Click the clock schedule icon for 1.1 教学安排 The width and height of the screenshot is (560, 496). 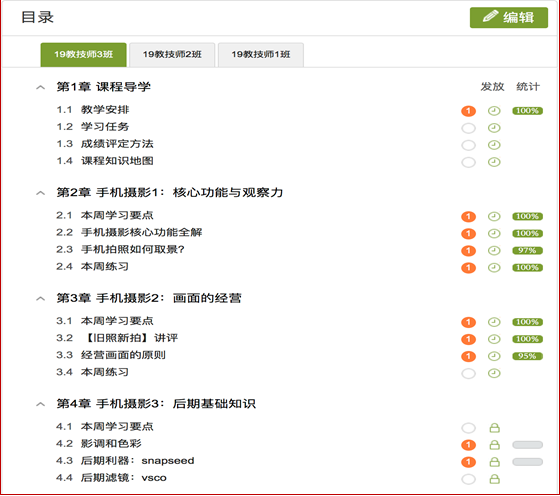tap(494, 111)
